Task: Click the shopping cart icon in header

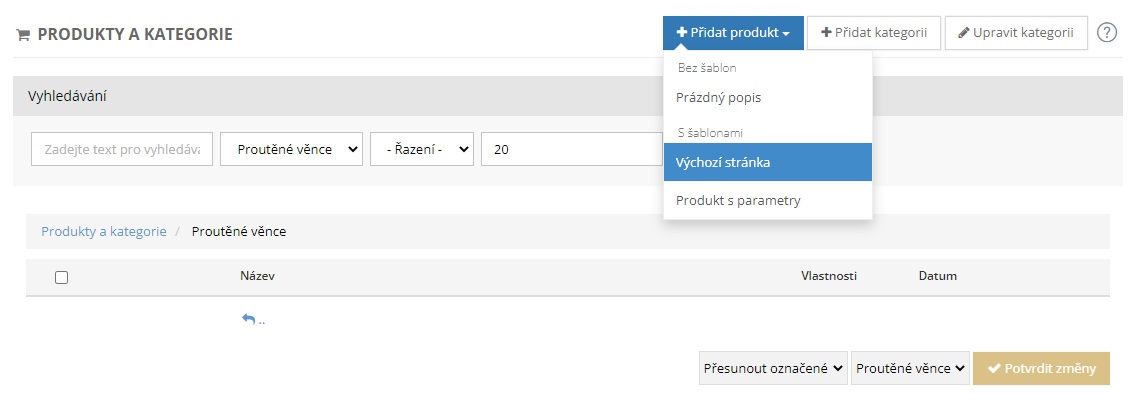Action: click(22, 35)
